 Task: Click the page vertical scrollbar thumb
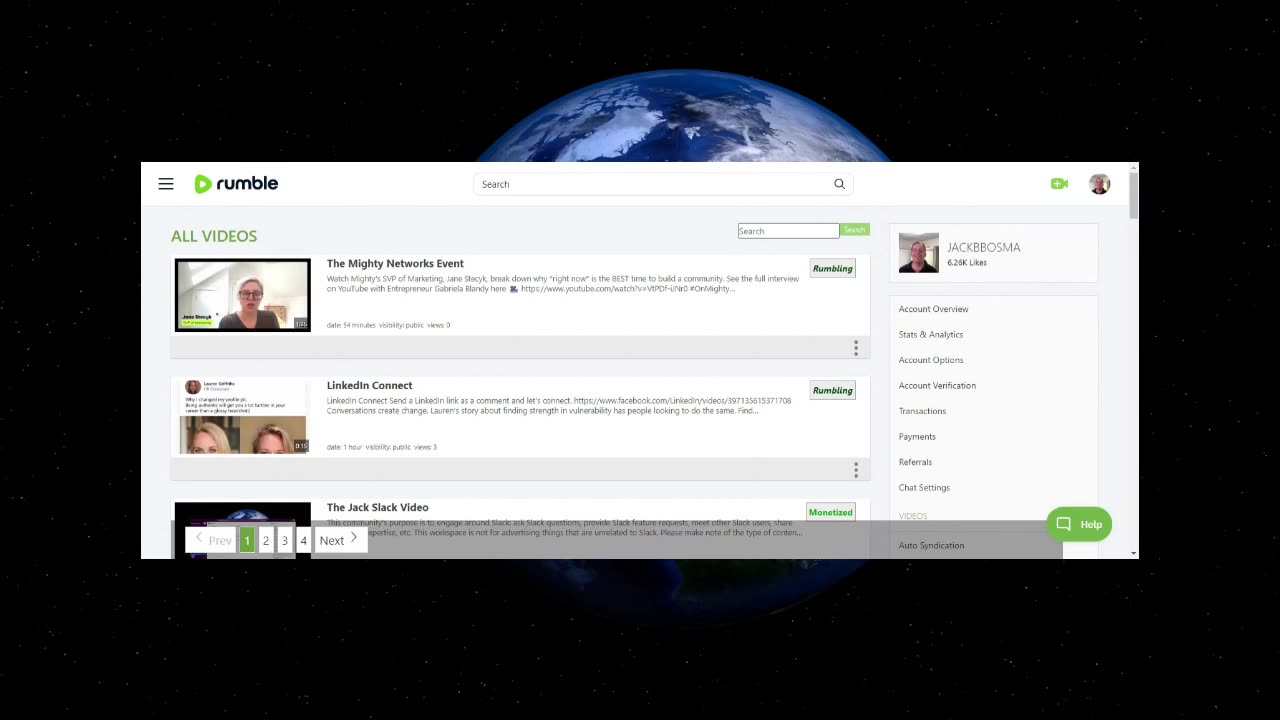point(1133,196)
